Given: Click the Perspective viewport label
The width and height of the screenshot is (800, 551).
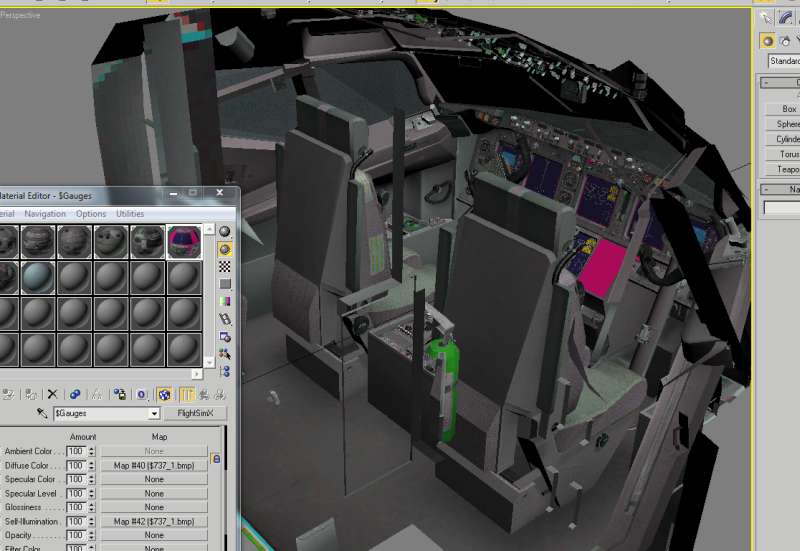Looking at the screenshot, I should 20,15.
